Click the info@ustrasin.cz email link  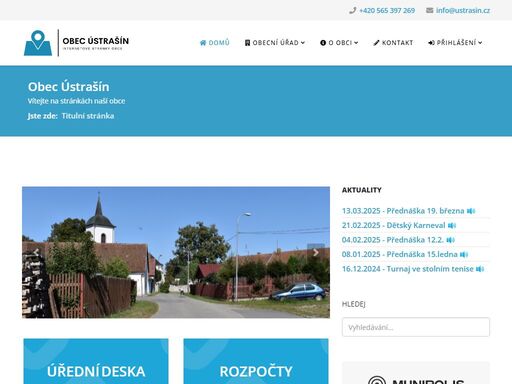(463, 11)
